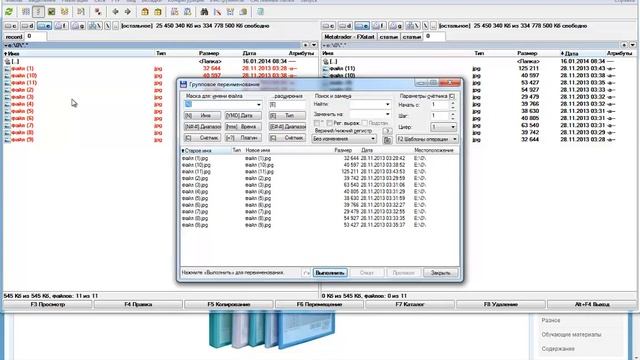Open the Заменить на dropdown
Image resolution: width=640 pixels, height=360 pixels.
(x=387, y=114)
